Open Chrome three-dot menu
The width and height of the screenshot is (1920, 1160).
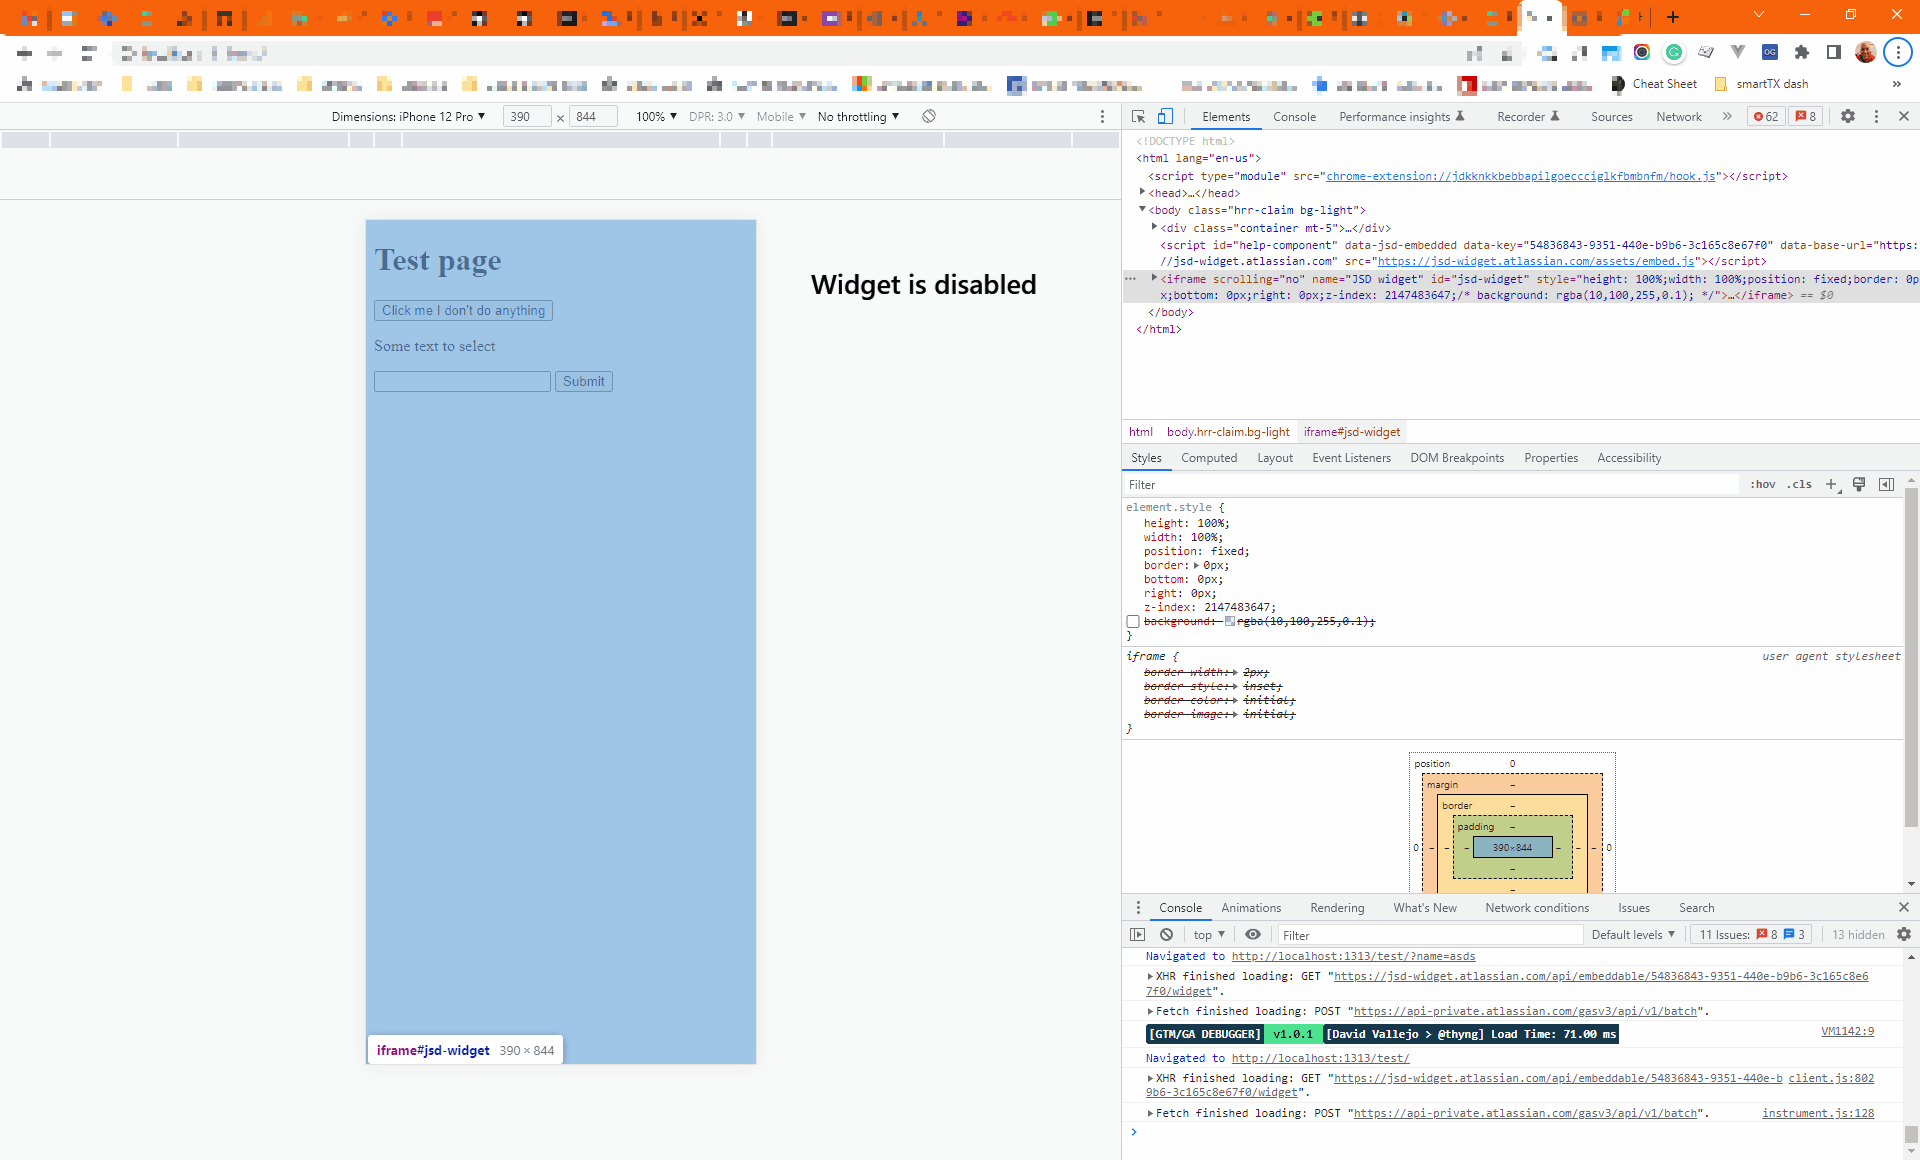1898,53
